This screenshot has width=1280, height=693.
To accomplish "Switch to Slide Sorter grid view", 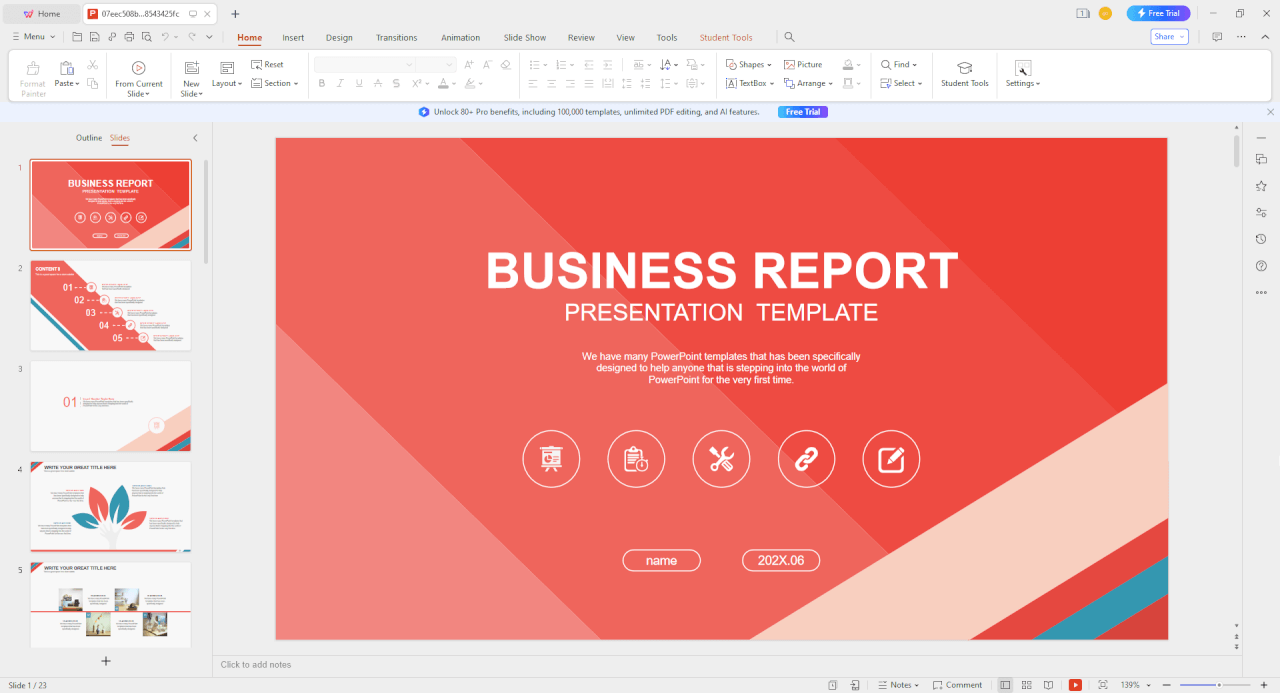I will point(1026,685).
